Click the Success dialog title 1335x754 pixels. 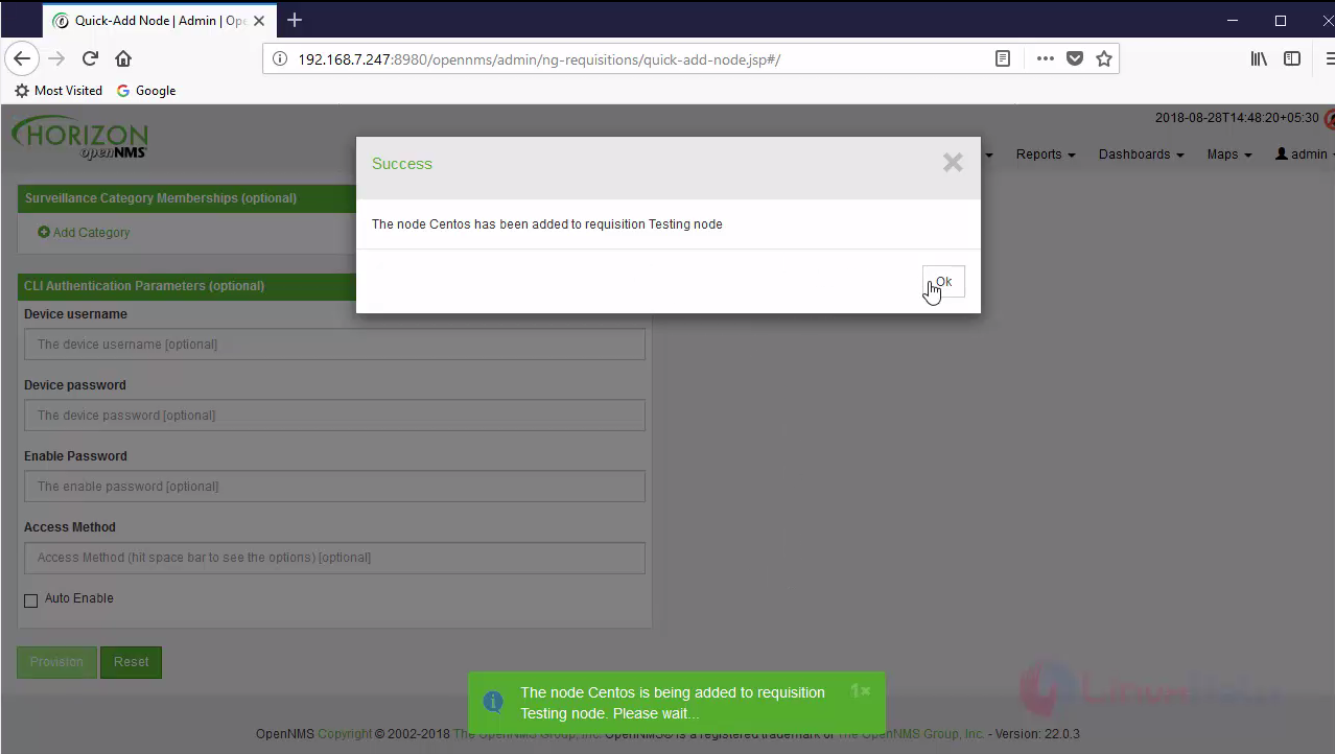[402, 164]
